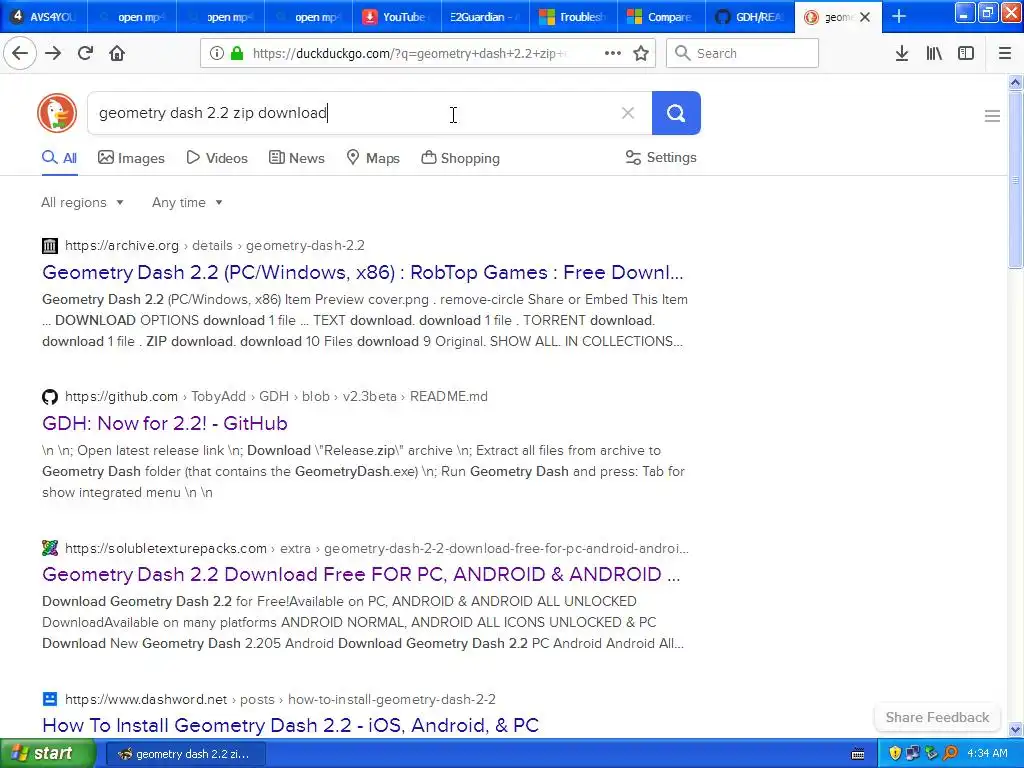This screenshot has height=768, width=1024.
Task: Show site information icon in address bar
Action: click(217, 53)
